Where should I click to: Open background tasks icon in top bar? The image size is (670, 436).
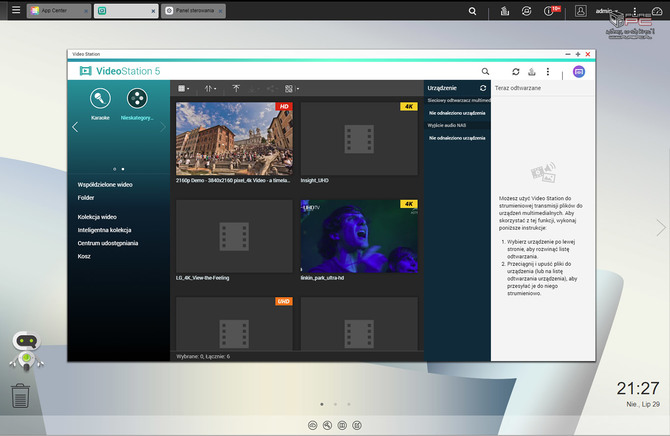[x=505, y=11]
